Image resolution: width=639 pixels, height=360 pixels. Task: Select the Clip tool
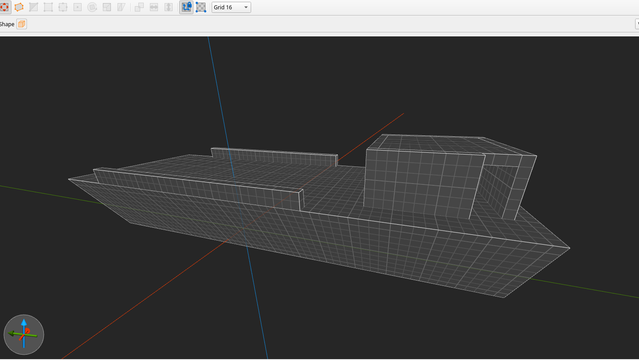[33, 7]
